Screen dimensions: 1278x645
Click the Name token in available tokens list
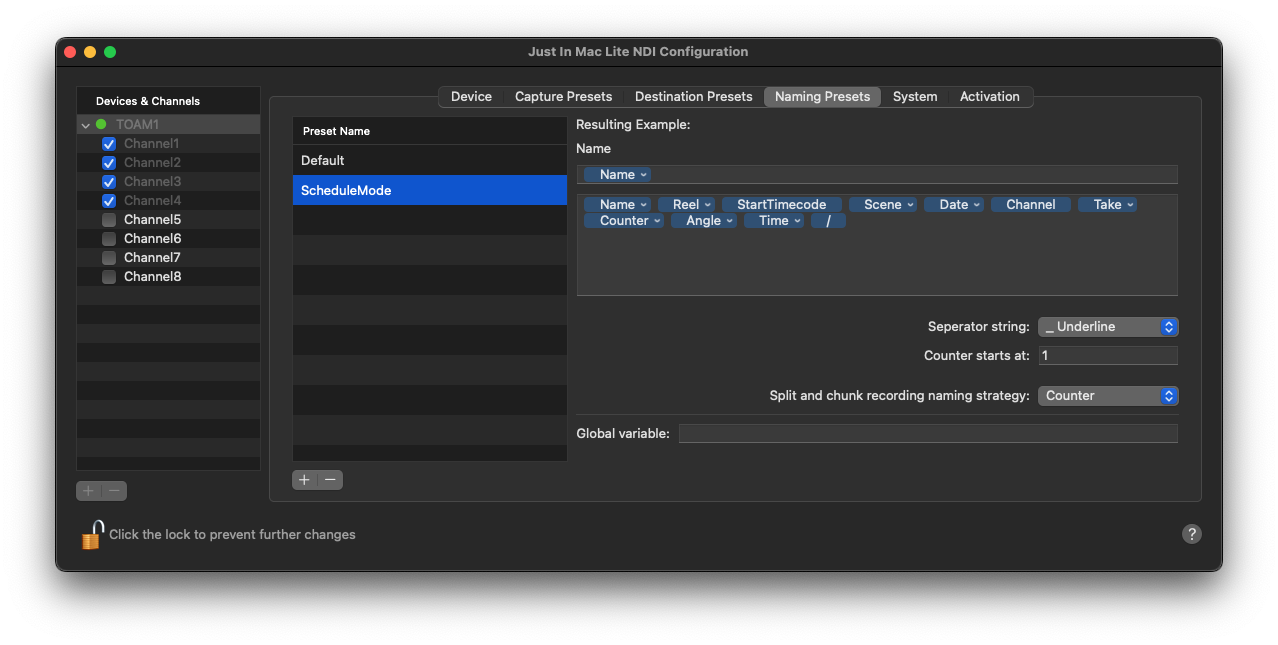point(617,204)
